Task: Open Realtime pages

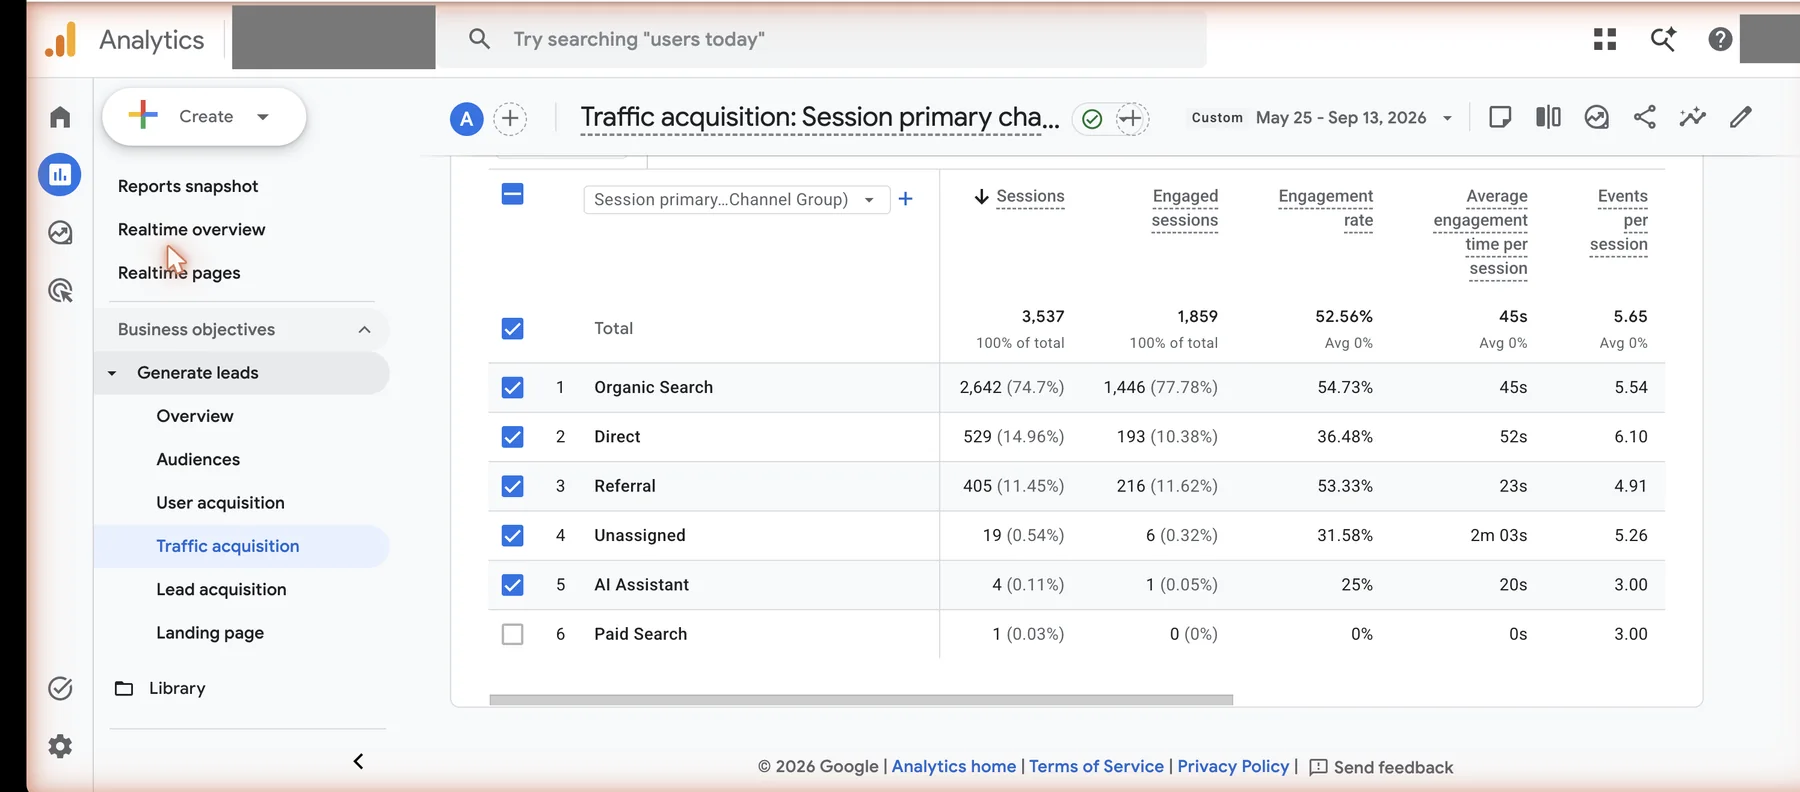Action: [179, 273]
